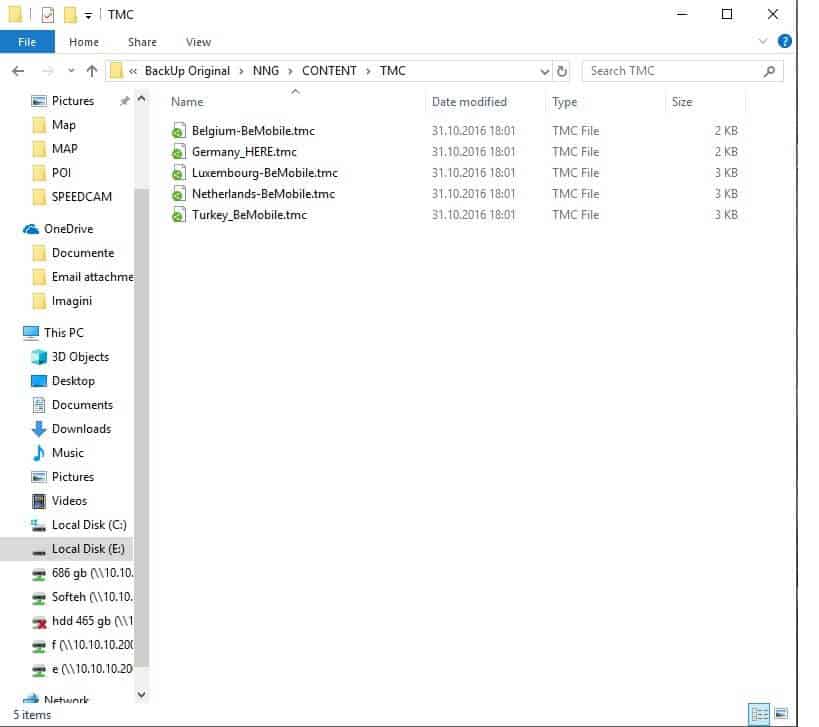The image size is (819, 727).
Task: Switch to the View tab
Action: (x=198, y=42)
